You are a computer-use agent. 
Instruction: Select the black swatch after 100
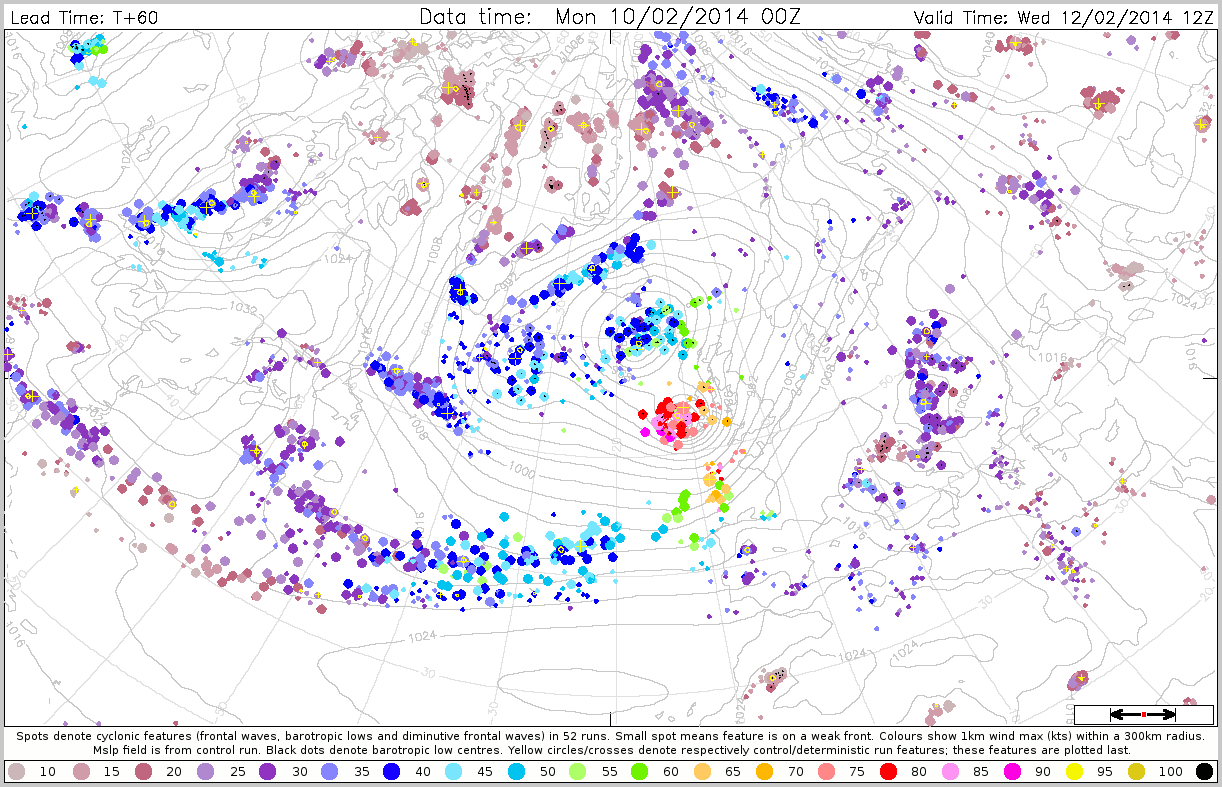coord(1203,771)
